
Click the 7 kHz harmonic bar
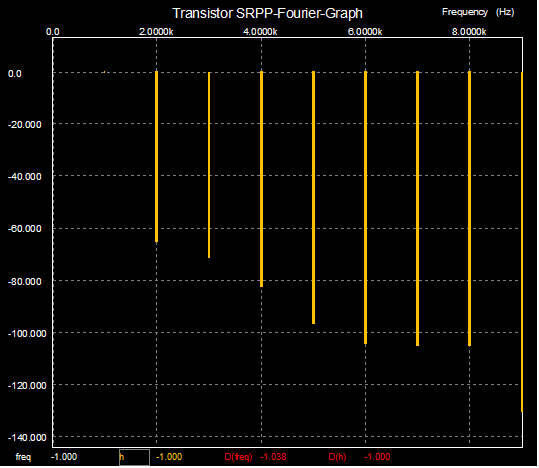pyautogui.click(x=418, y=209)
